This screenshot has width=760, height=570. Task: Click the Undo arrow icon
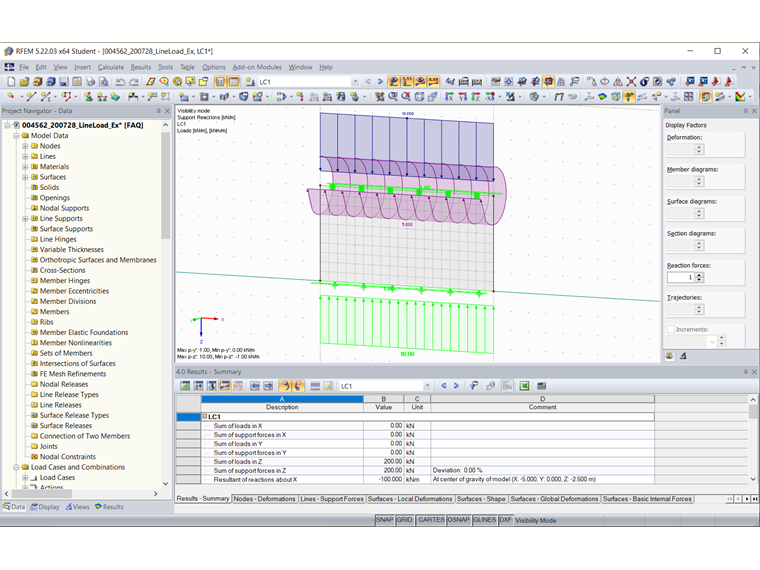tap(120, 81)
